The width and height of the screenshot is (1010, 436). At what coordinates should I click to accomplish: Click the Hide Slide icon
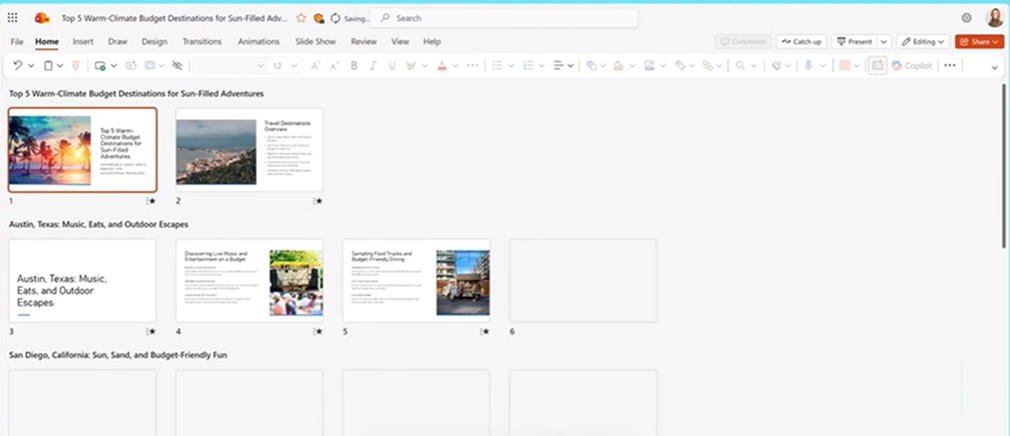click(177, 65)
